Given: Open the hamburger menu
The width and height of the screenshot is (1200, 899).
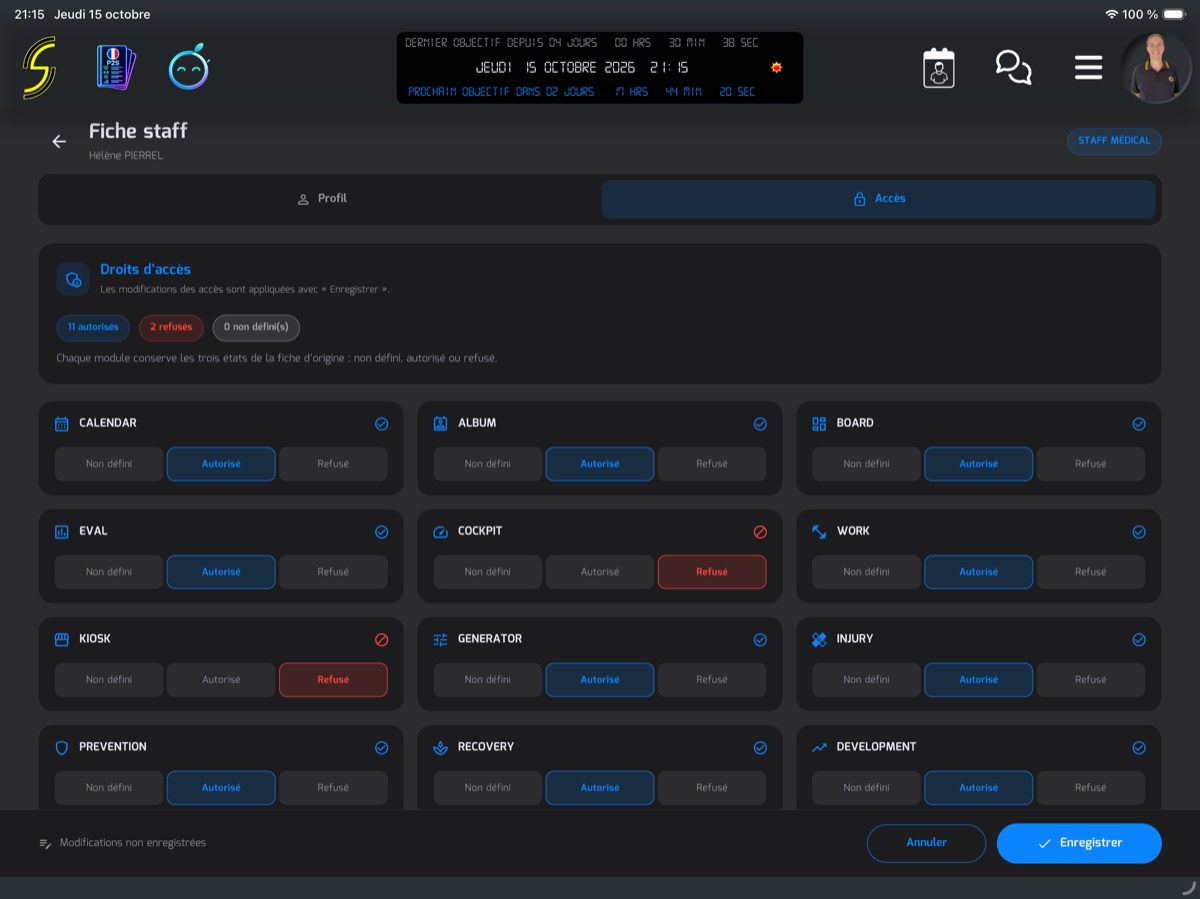Looking at the screenshot, I should tap(1088, 68).
